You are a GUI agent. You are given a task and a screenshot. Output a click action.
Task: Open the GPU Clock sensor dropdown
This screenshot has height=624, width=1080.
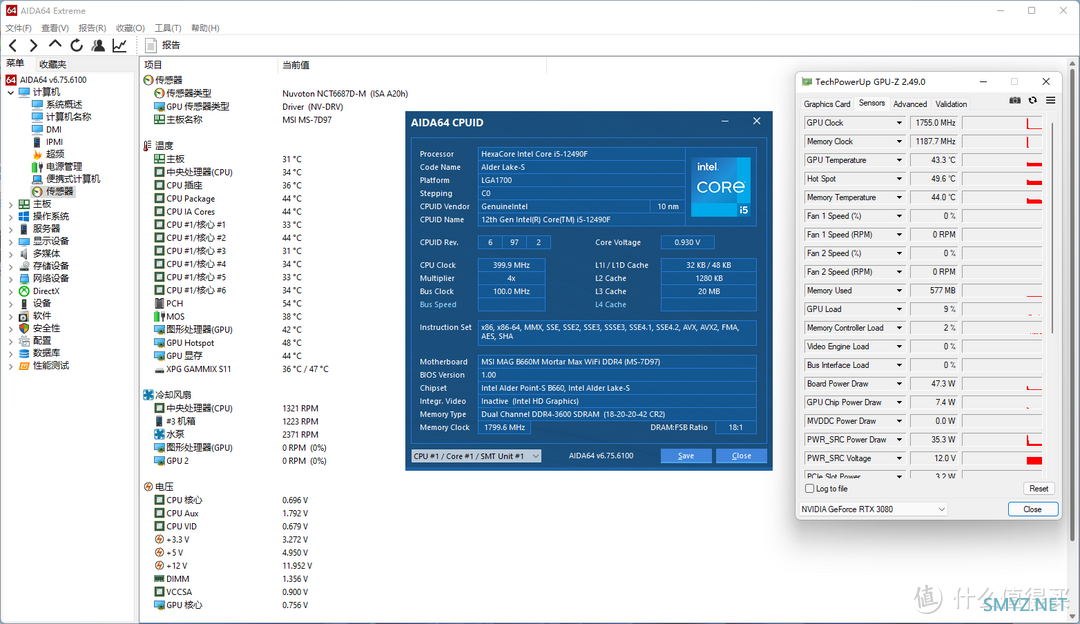tap(899, 123)
